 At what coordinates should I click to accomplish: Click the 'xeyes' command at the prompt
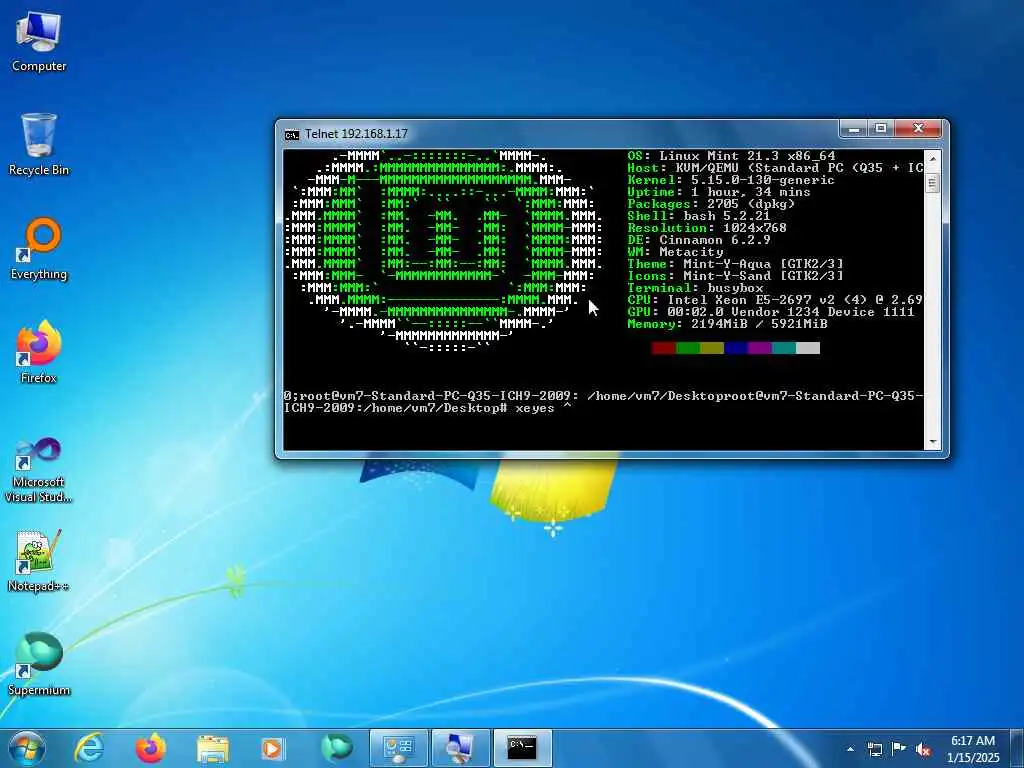click(534, 409)
